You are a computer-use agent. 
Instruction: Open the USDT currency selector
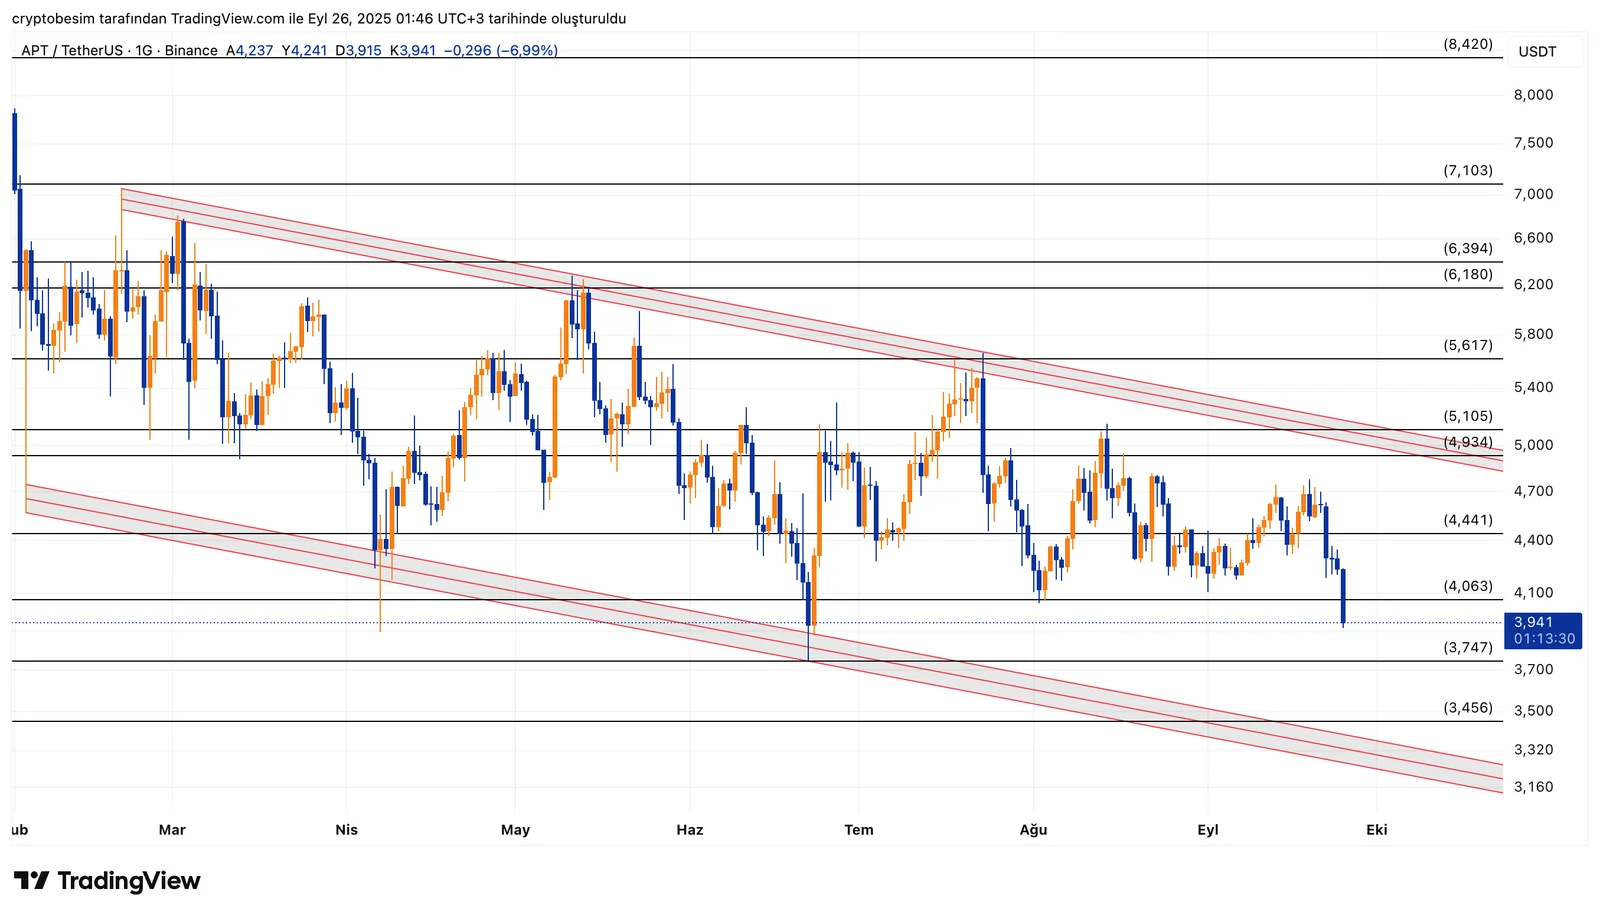1537,52
